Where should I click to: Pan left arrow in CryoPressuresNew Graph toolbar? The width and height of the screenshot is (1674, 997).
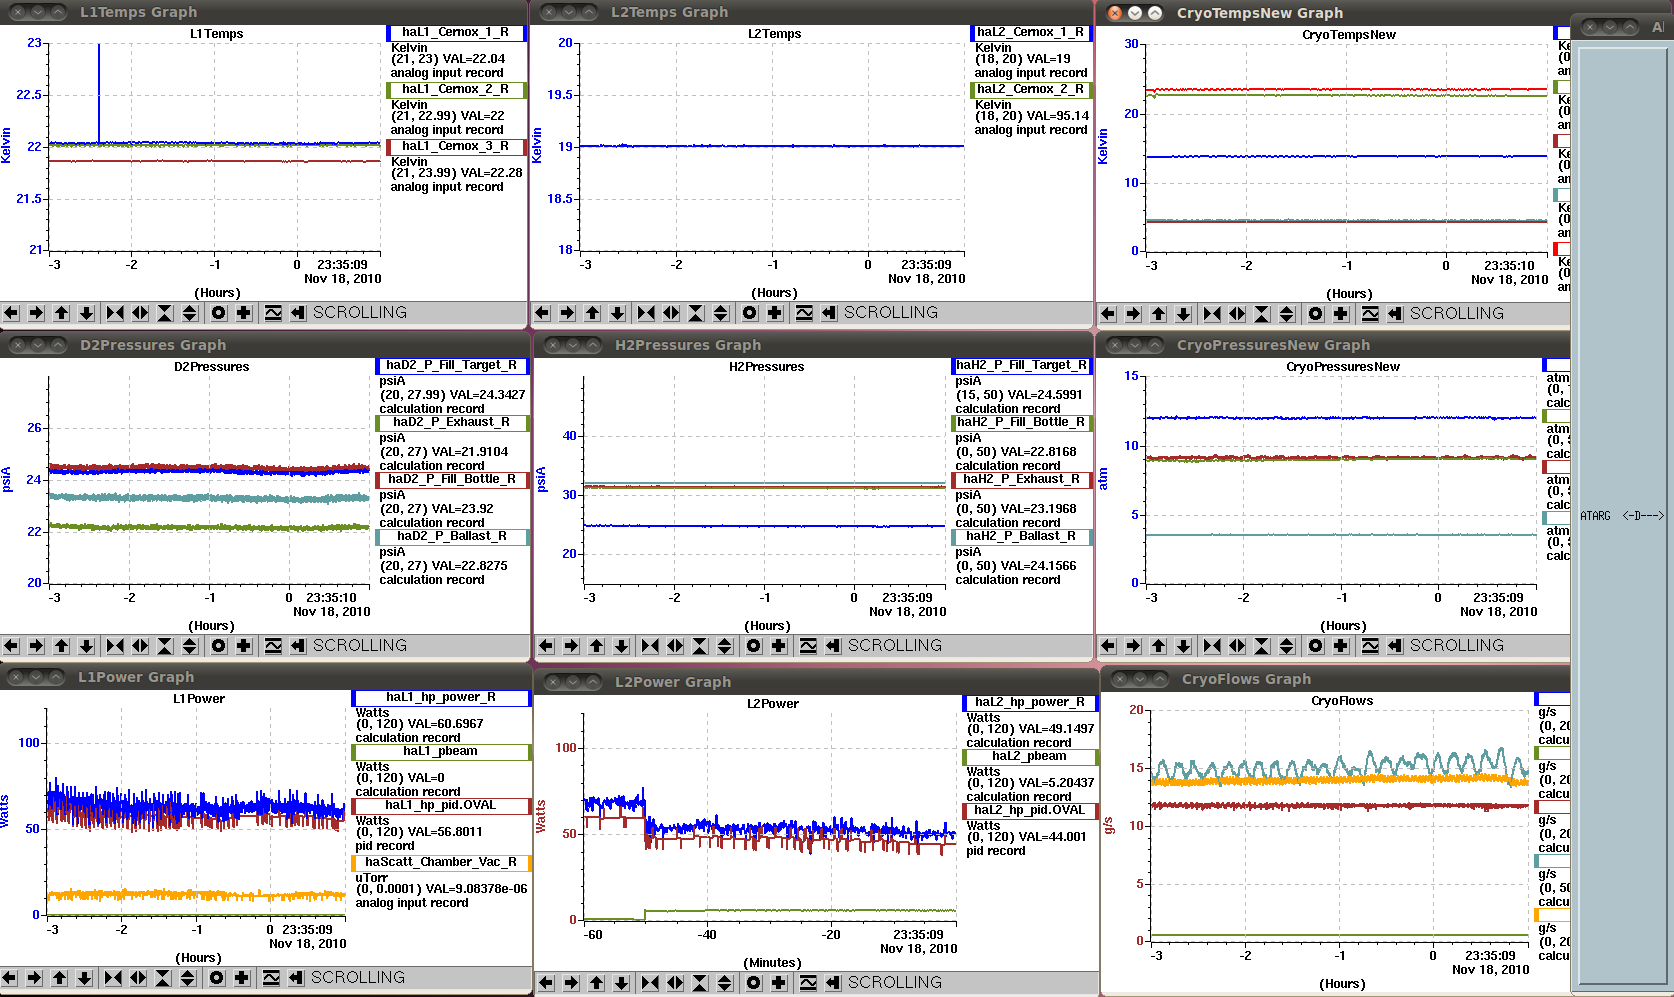(x=1108, y=646)
